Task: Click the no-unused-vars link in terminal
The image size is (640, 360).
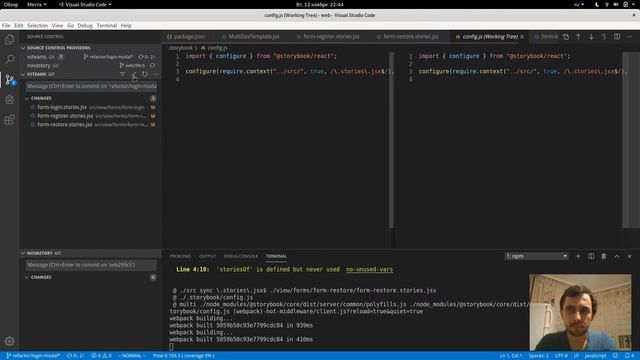Action: [x=369, y=269]
